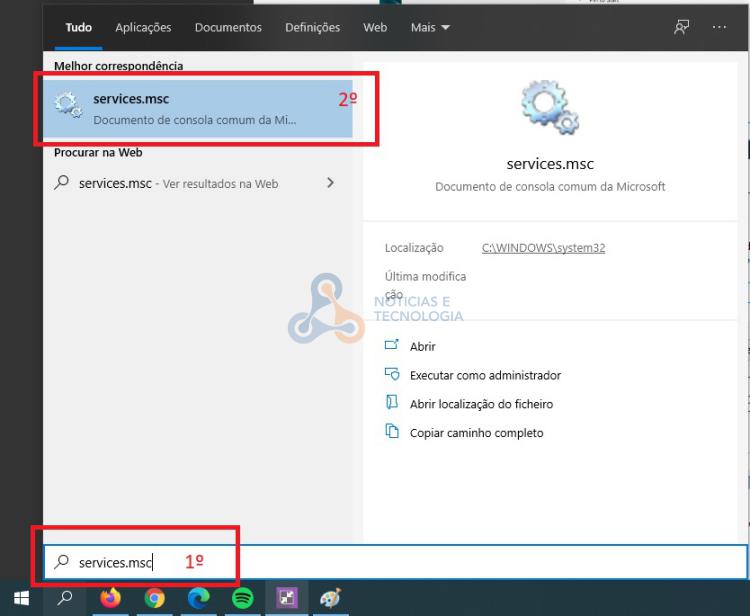Click web search magnifier icon in results
The height and width of the screenshot is (616, 750).
click(62, 182)
